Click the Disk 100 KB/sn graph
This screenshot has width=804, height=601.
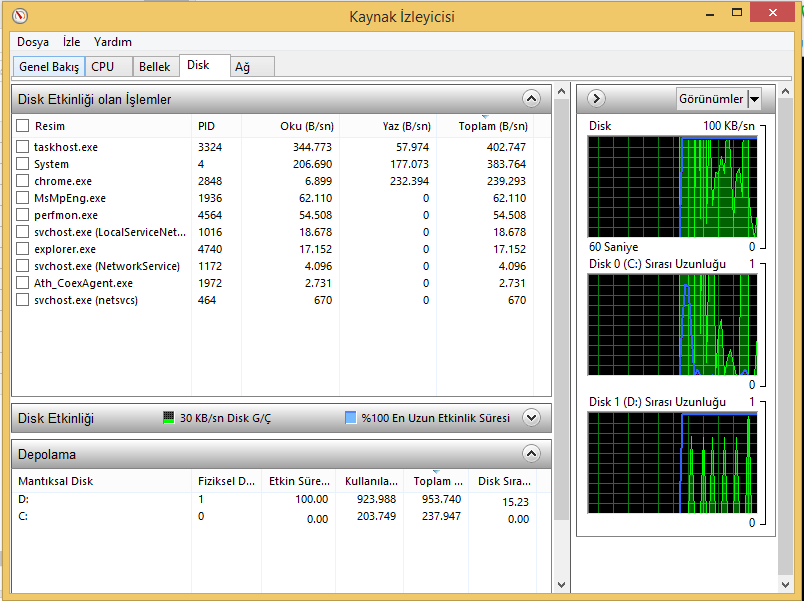pos(672,187)
